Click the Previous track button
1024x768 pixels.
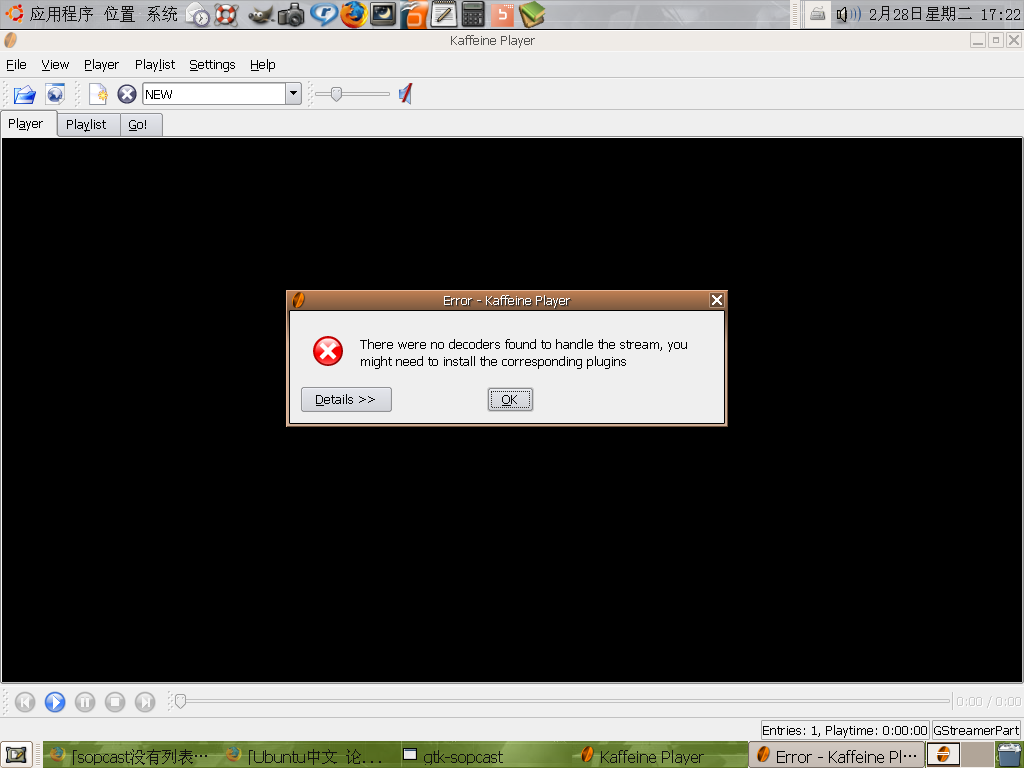pyautogui.click(x=25, y=702)
